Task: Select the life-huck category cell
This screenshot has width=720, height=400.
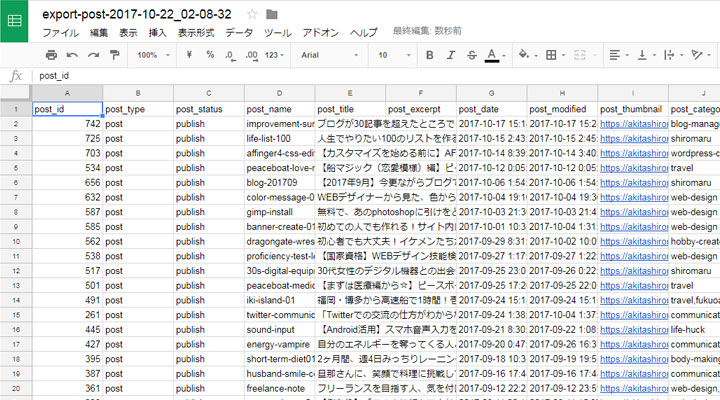Action: point(694,330)
